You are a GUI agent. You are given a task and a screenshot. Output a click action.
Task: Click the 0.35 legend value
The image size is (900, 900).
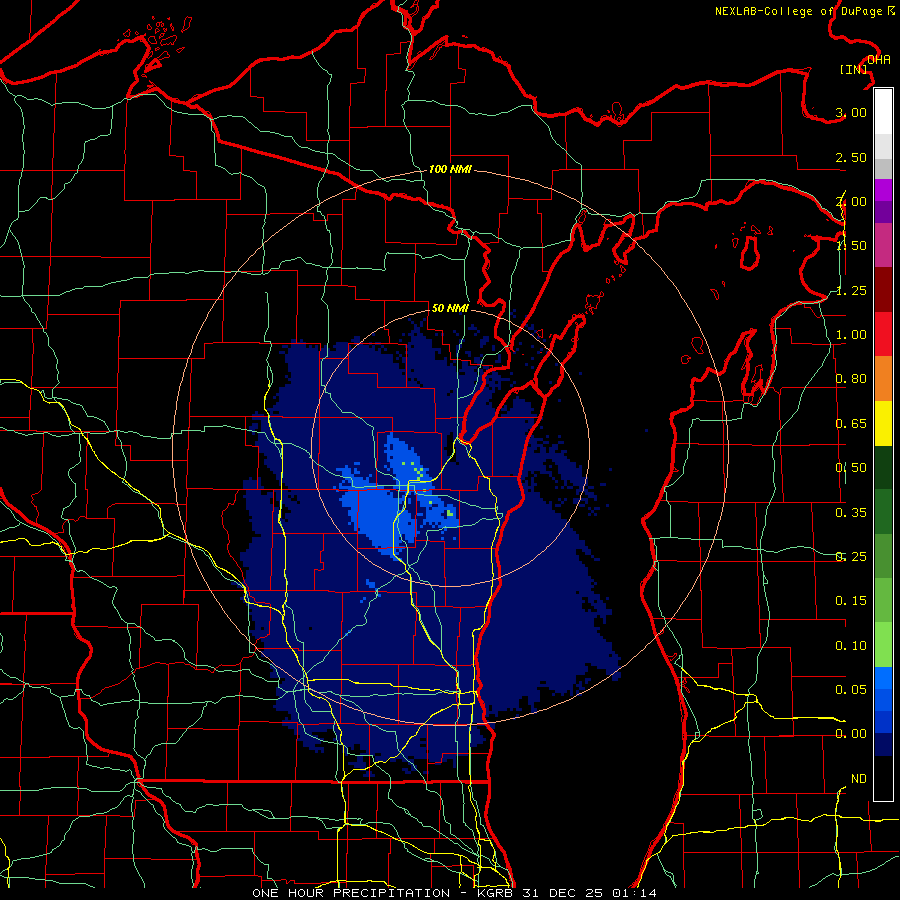click(x=851, y=513)
